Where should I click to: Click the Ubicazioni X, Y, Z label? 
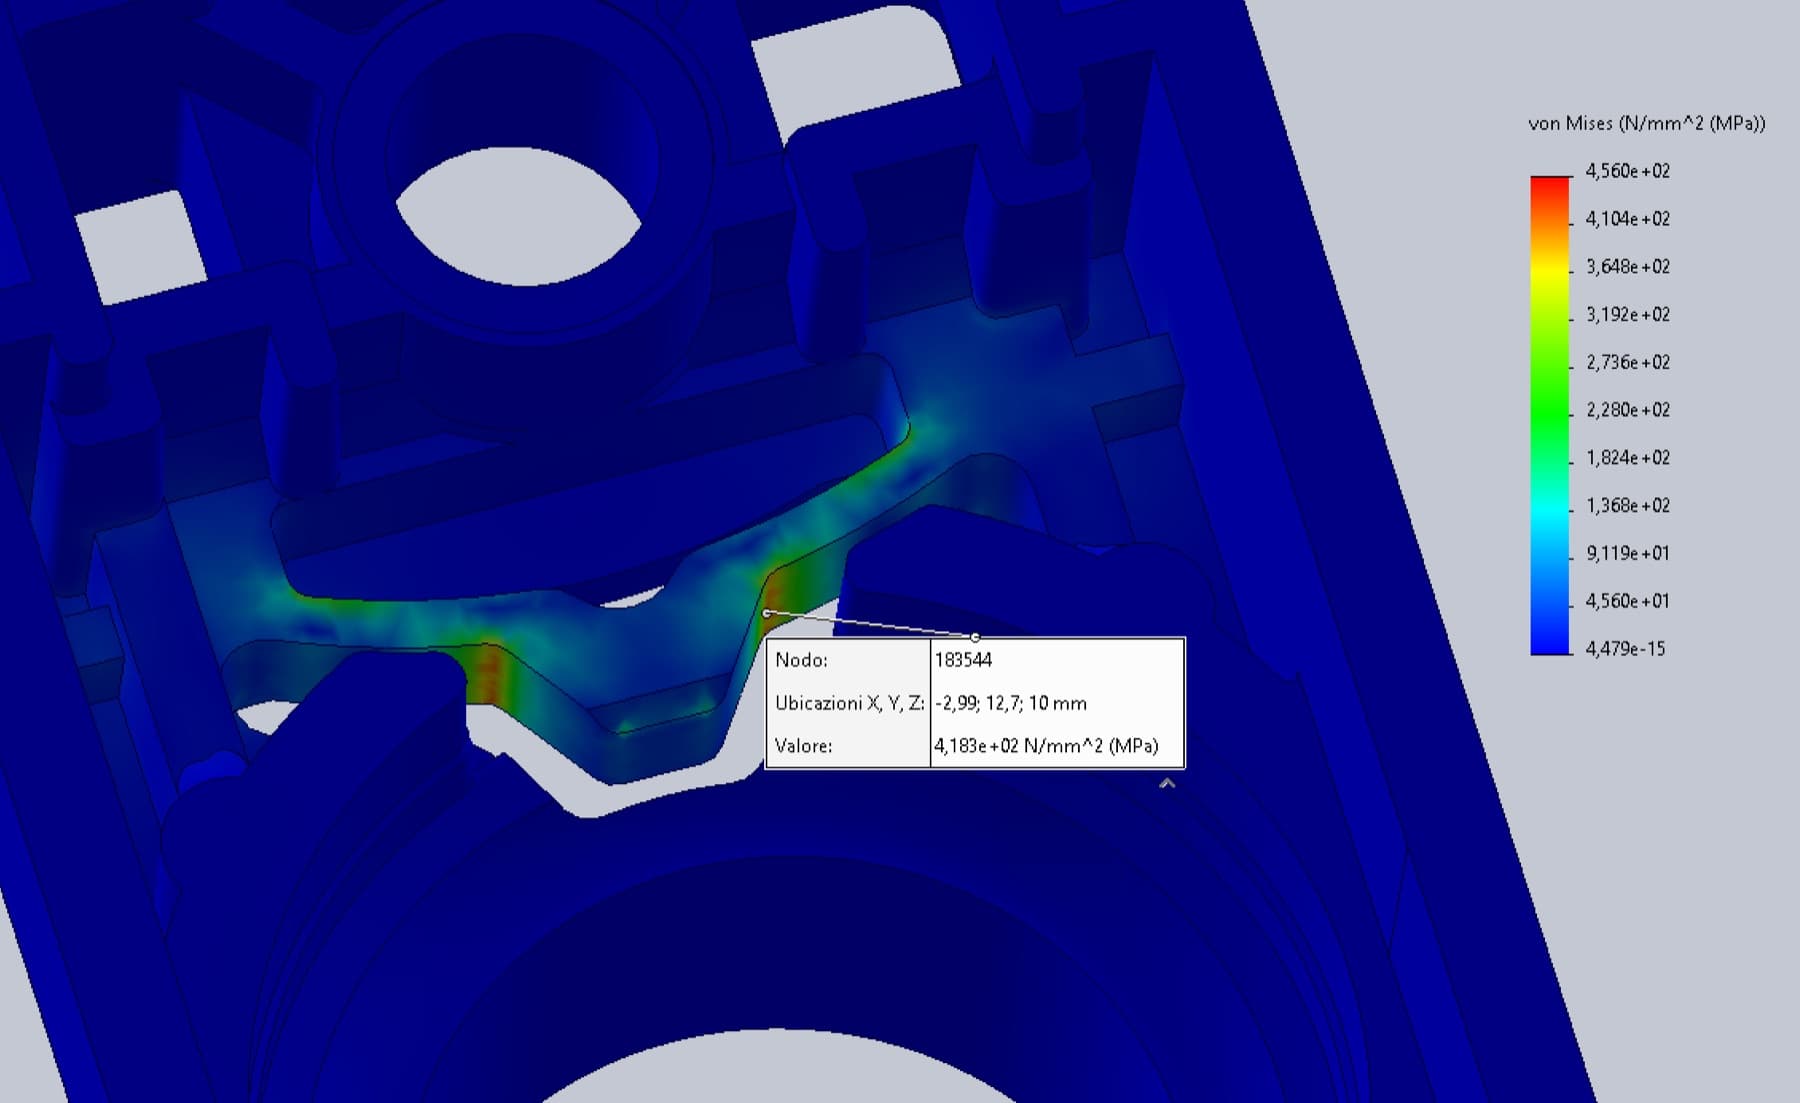[849, 703]
